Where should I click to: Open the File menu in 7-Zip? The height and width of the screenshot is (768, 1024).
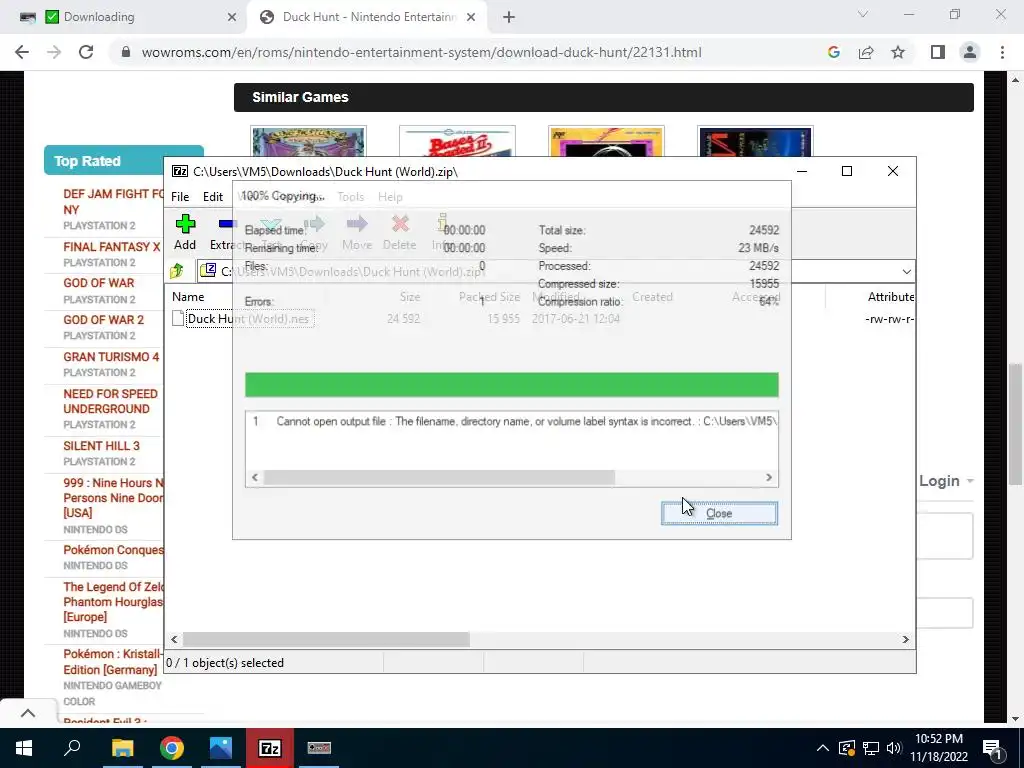pos(180,197)
